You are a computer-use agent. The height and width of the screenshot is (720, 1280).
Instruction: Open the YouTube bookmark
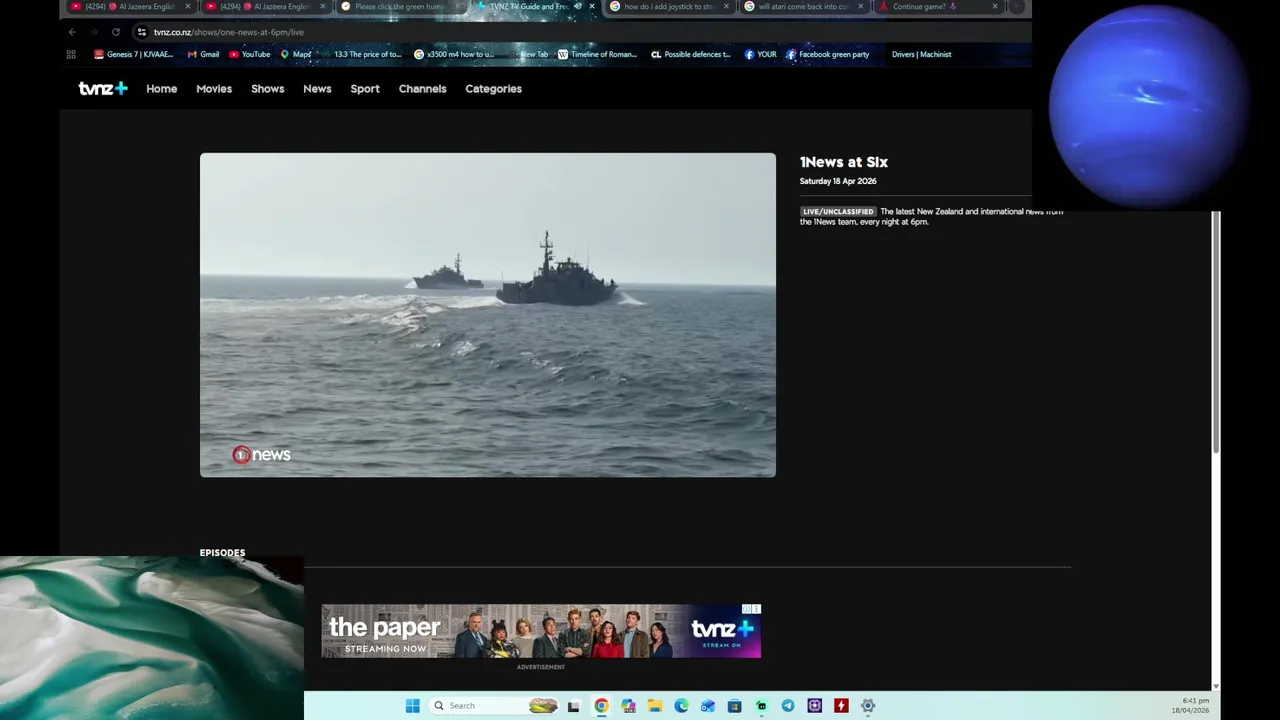tap(250, 54)
